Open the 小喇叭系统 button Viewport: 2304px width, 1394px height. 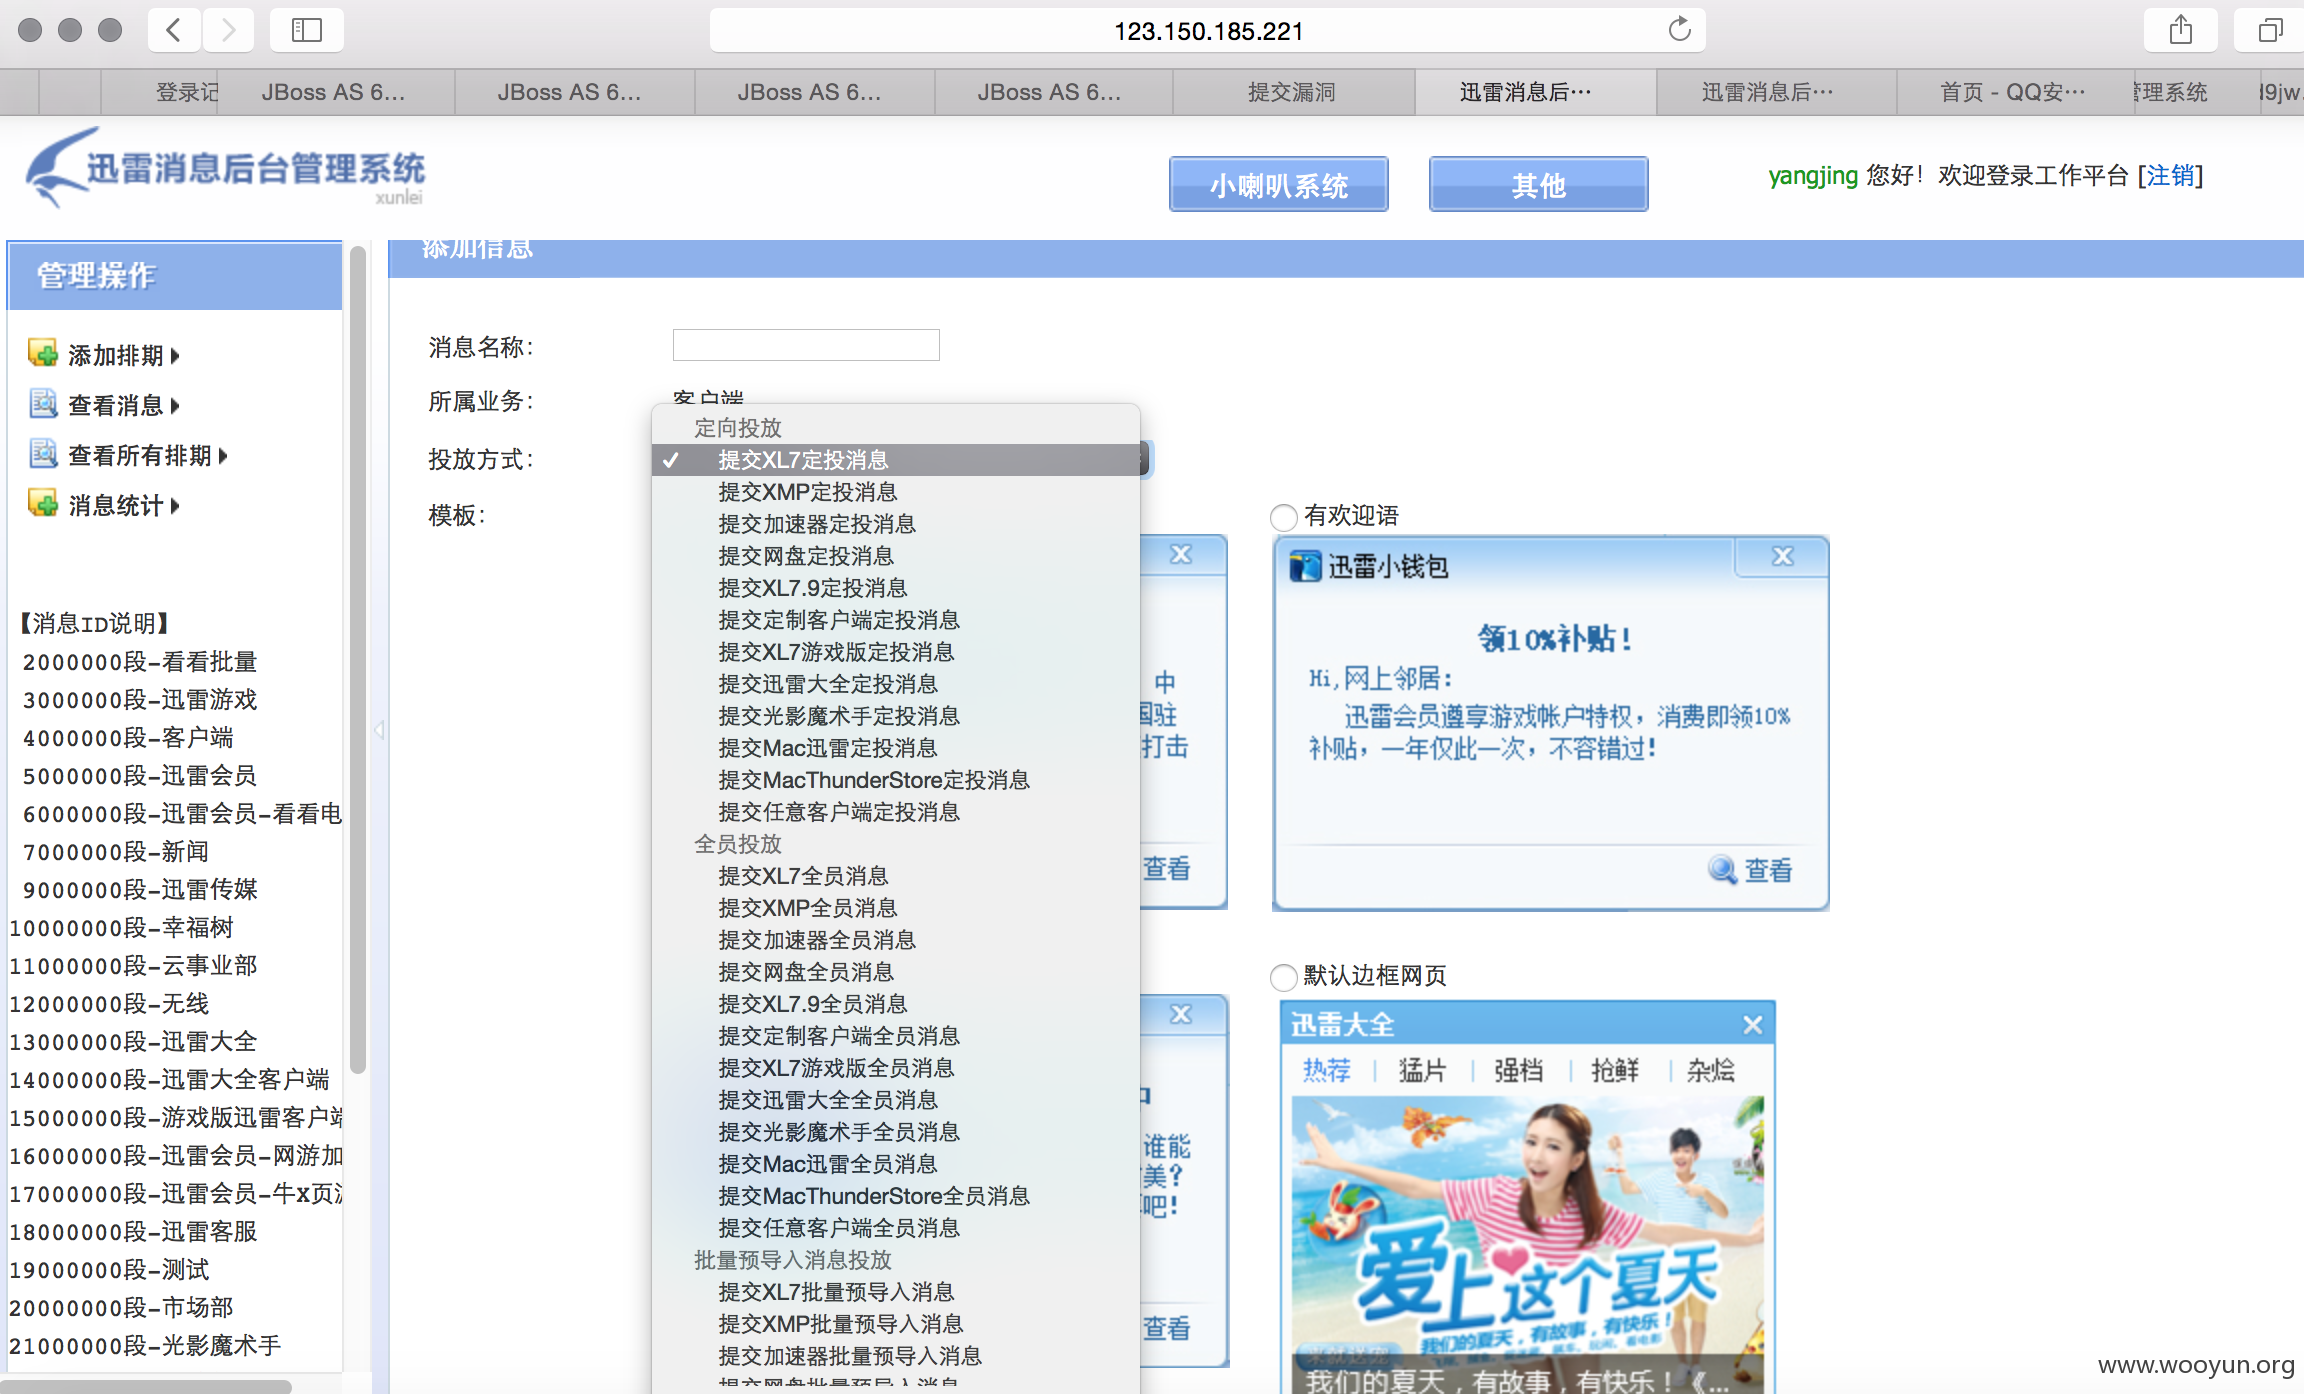[x=1278, y=185]
